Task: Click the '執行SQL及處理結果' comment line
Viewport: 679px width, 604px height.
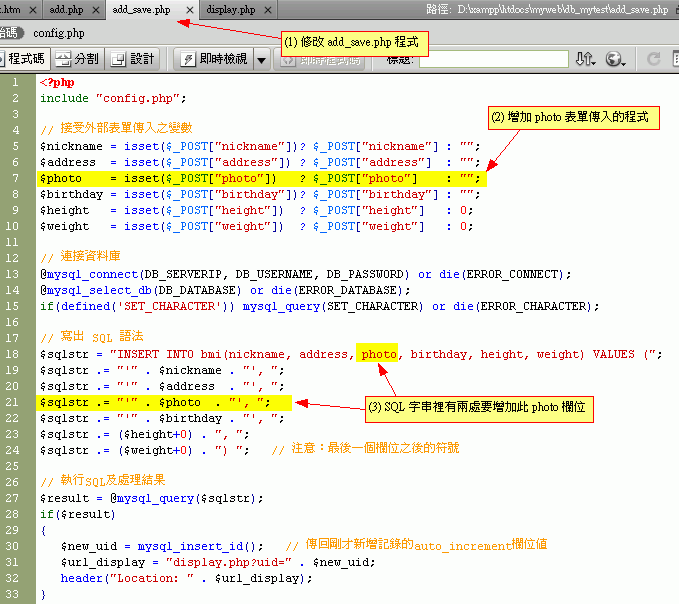Action: coord(103,481)
